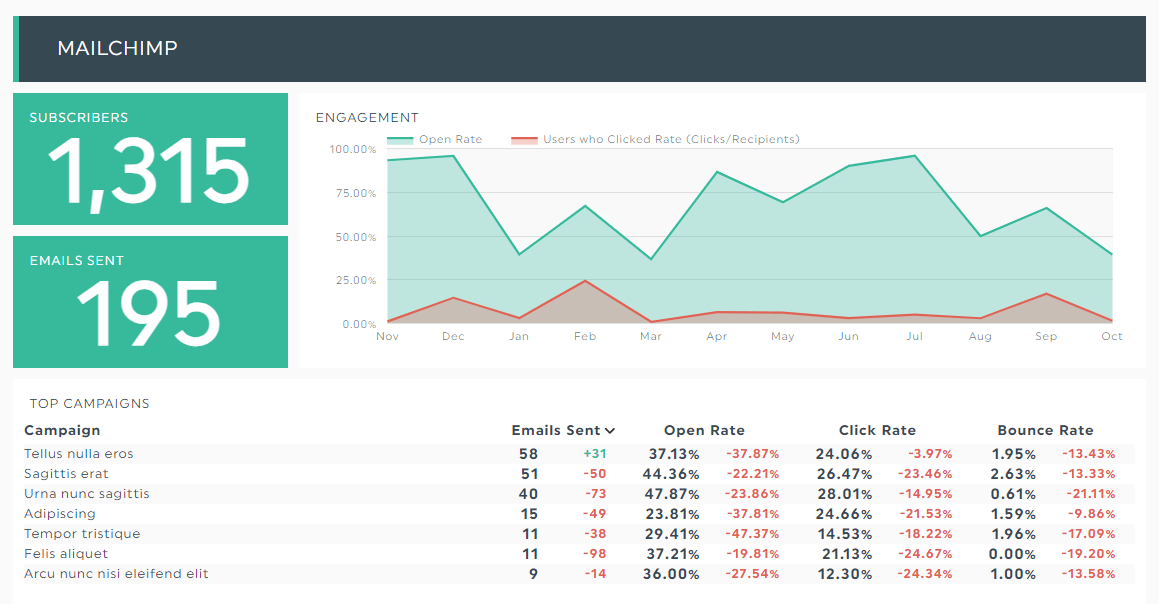Click the 50.00% y-axis label

356,237
